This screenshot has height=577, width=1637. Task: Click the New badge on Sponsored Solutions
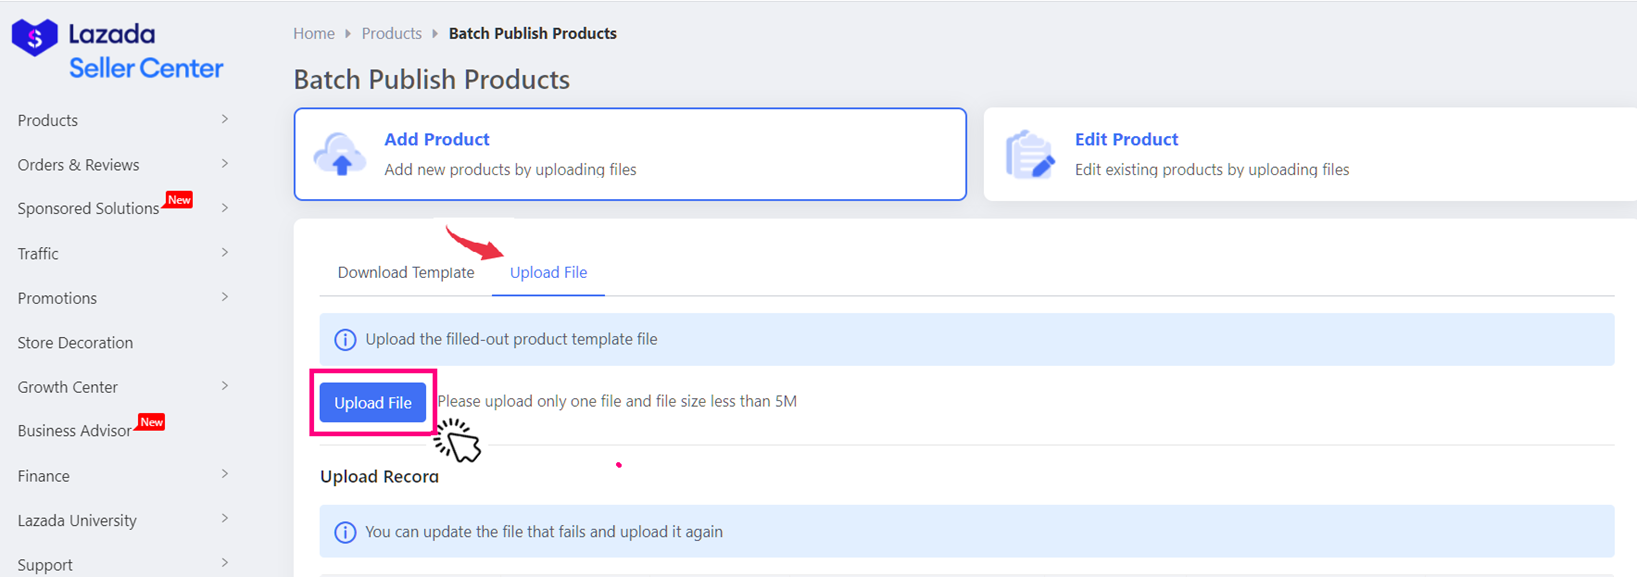pos(179,200)
